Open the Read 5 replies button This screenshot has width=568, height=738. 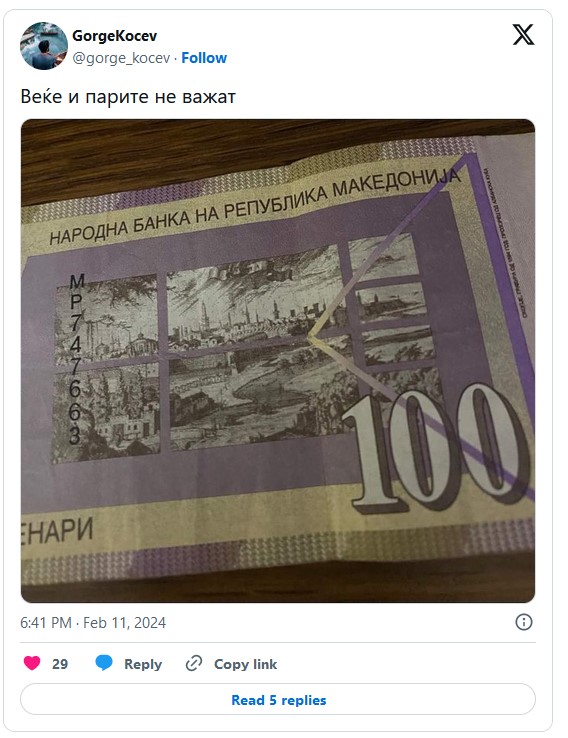click(278, 699)
